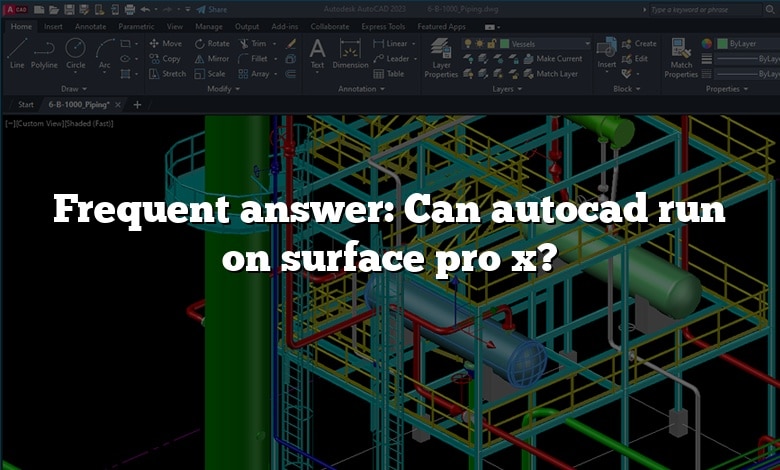Switch to the Output tab
The height and width of the screenshot is (470, 780).
point(247,26)
